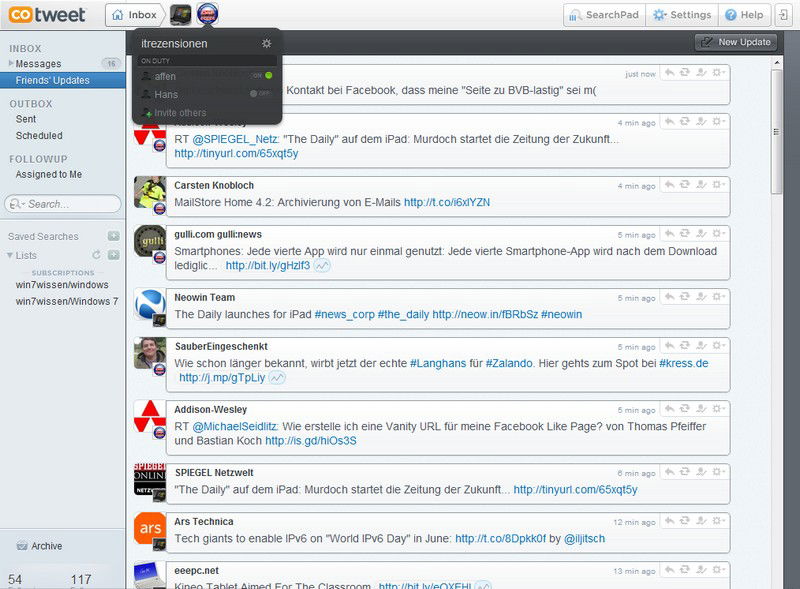Open the http://t.co/i6xlYZN link

447,202
